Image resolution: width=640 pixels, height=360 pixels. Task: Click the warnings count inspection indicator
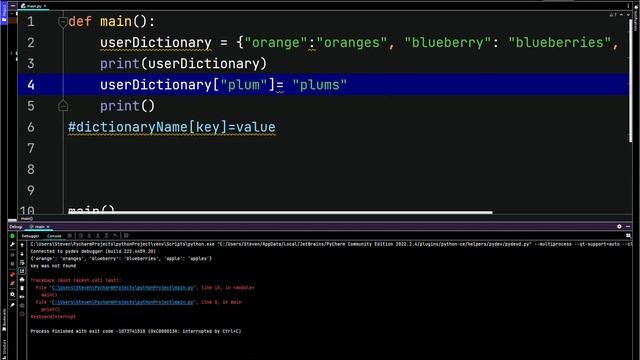tap(613, 15)
